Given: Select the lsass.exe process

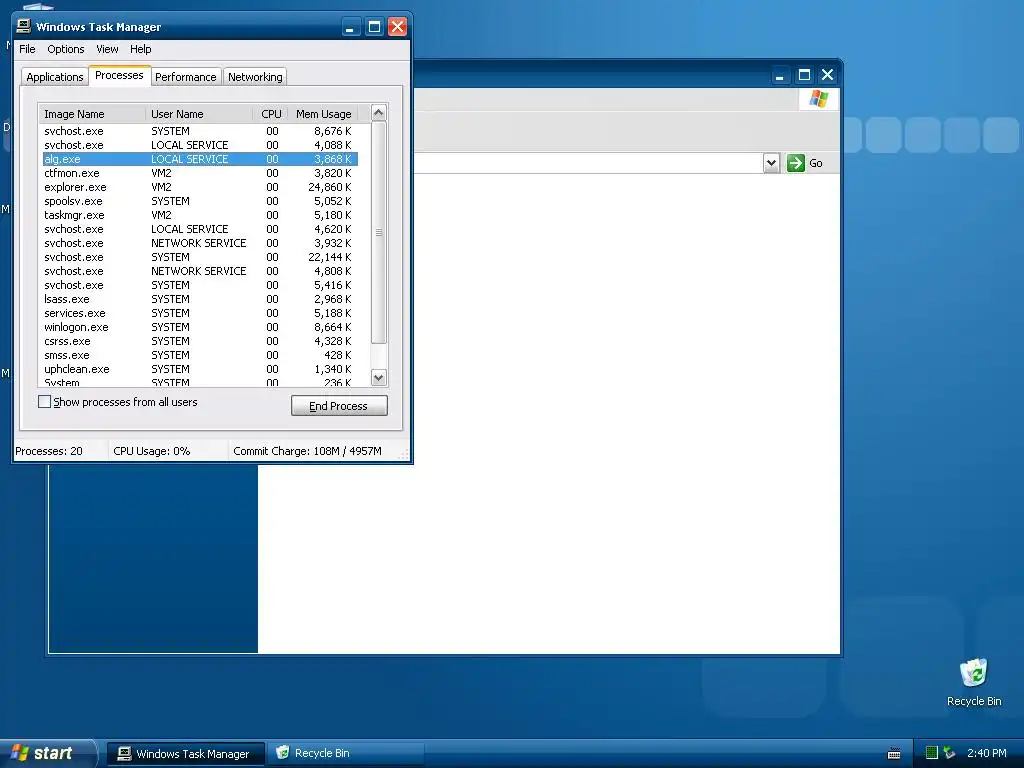Looking at the screenshot, I should tap(200, 299).
